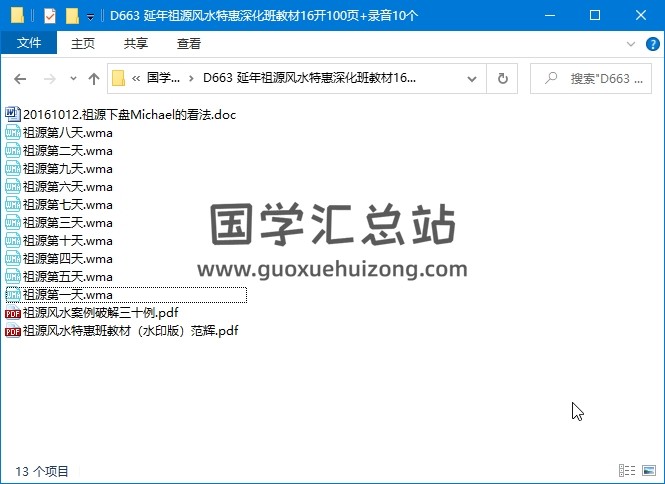Switch to large icons view in status bar
Viewport: 665px width, 484px height.
[x=648, y=470]
